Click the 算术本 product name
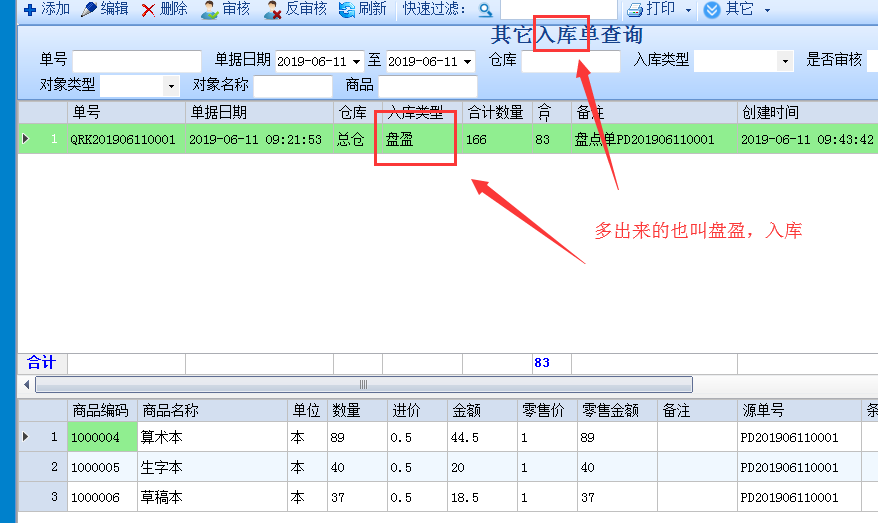Image resolution: width=878 pixels, height=523 pixels. pos(162,437)
